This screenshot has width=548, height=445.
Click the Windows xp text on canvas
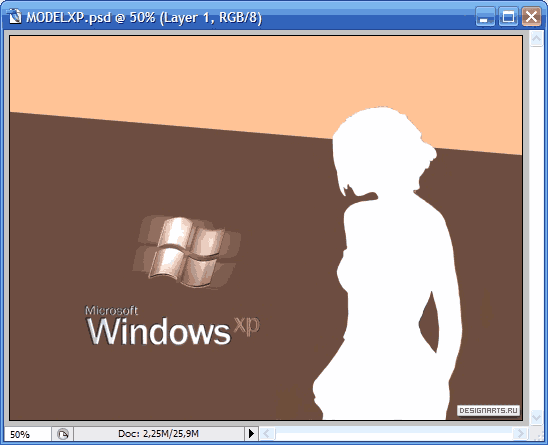[x=173, y=330]
